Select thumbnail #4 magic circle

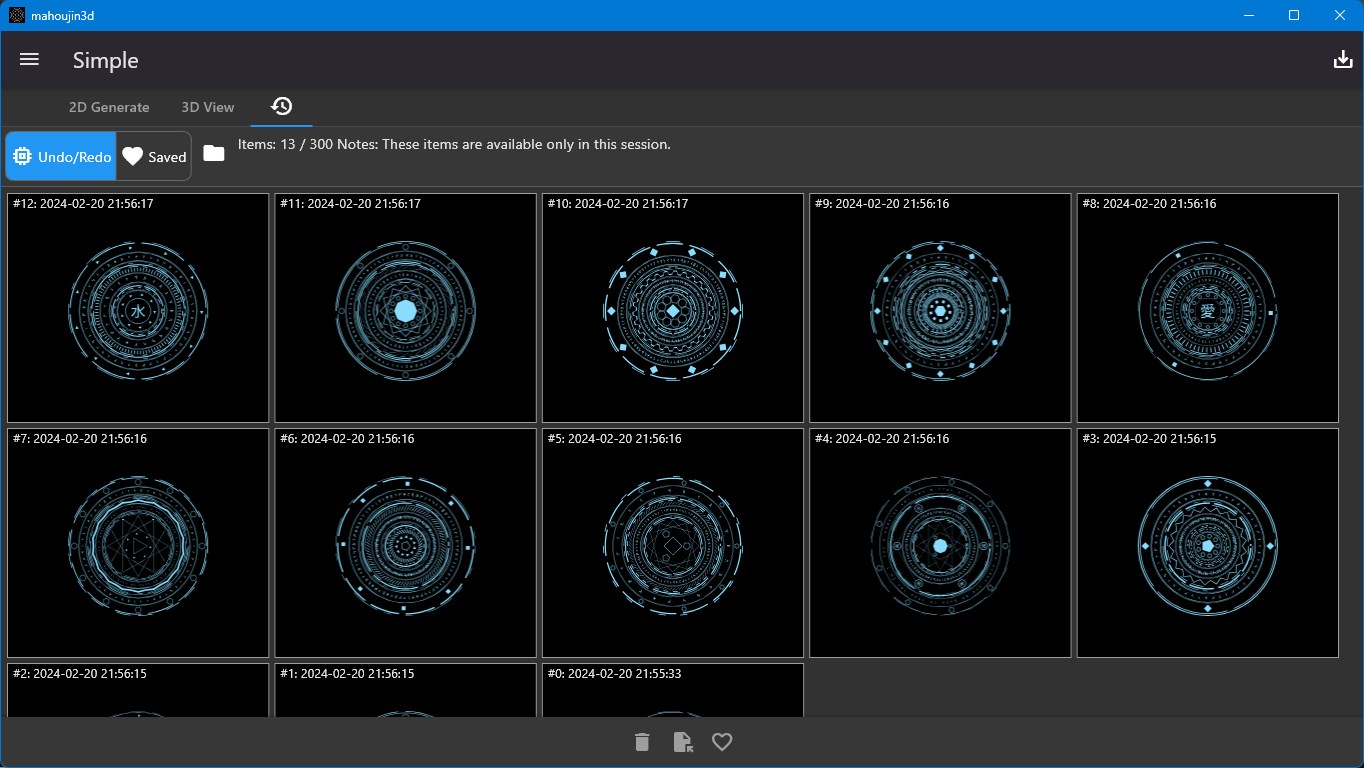point(940,543)
